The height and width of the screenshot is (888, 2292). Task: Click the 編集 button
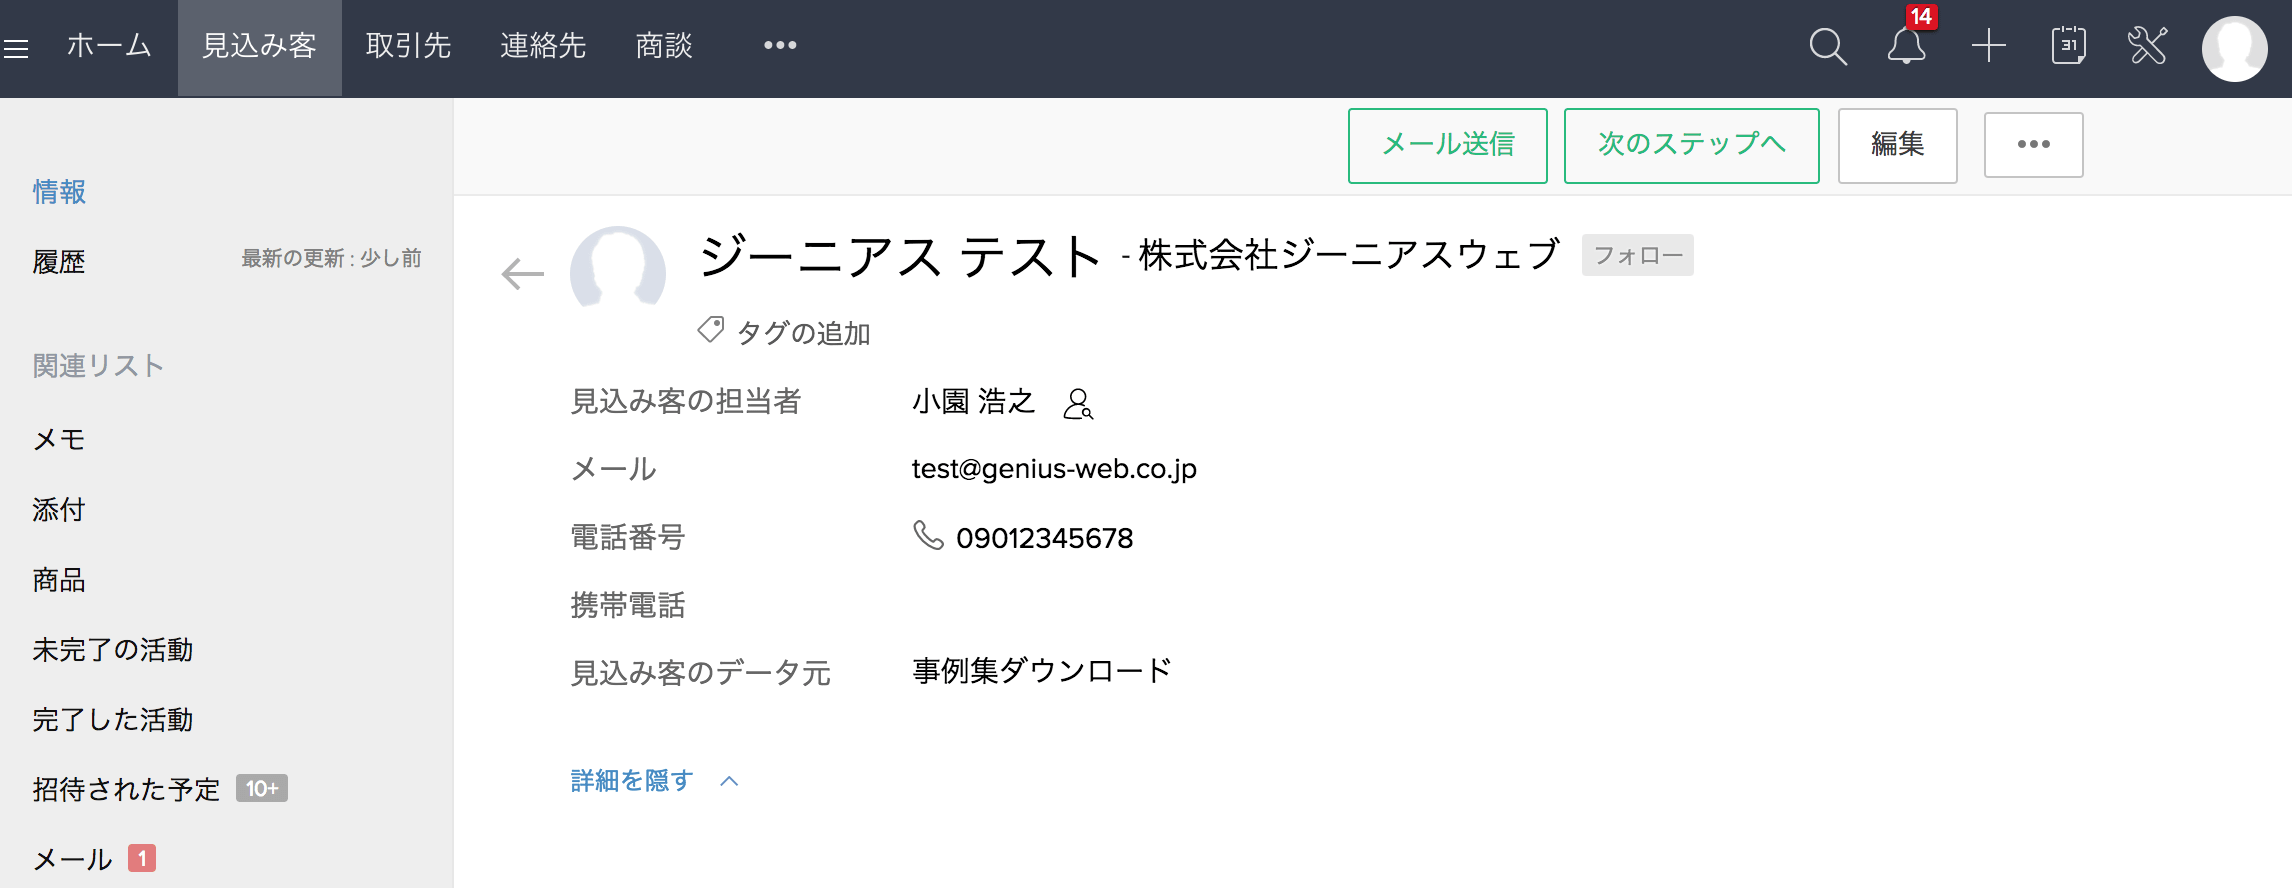coord(1897,145)
